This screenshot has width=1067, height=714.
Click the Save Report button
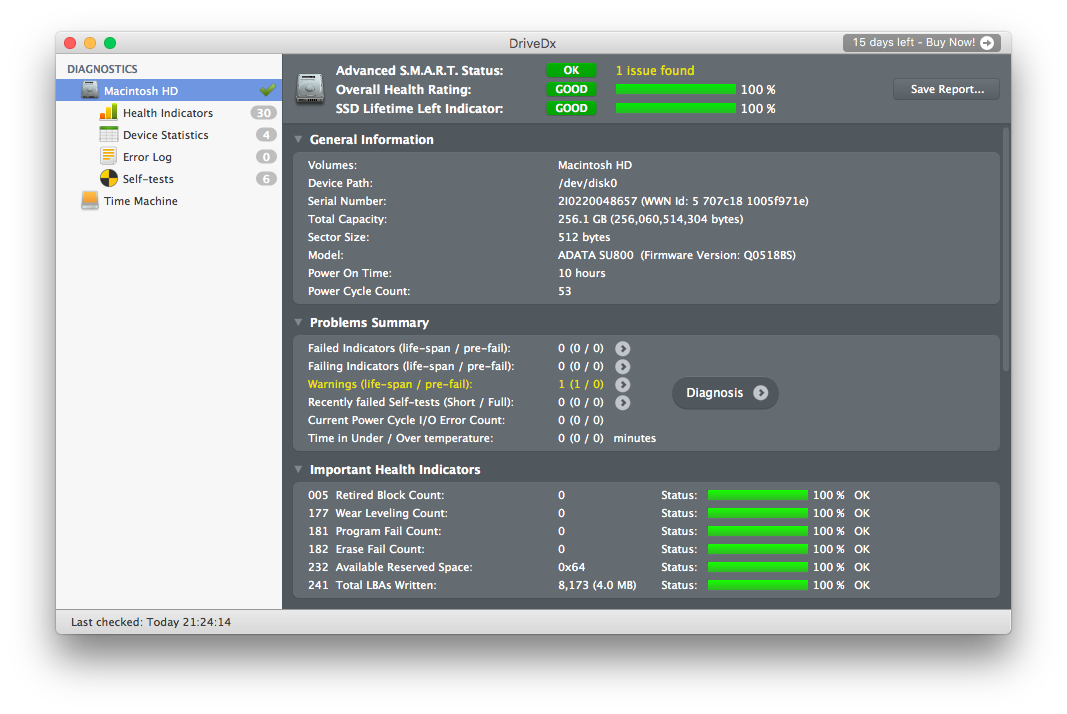coord(947,89)
